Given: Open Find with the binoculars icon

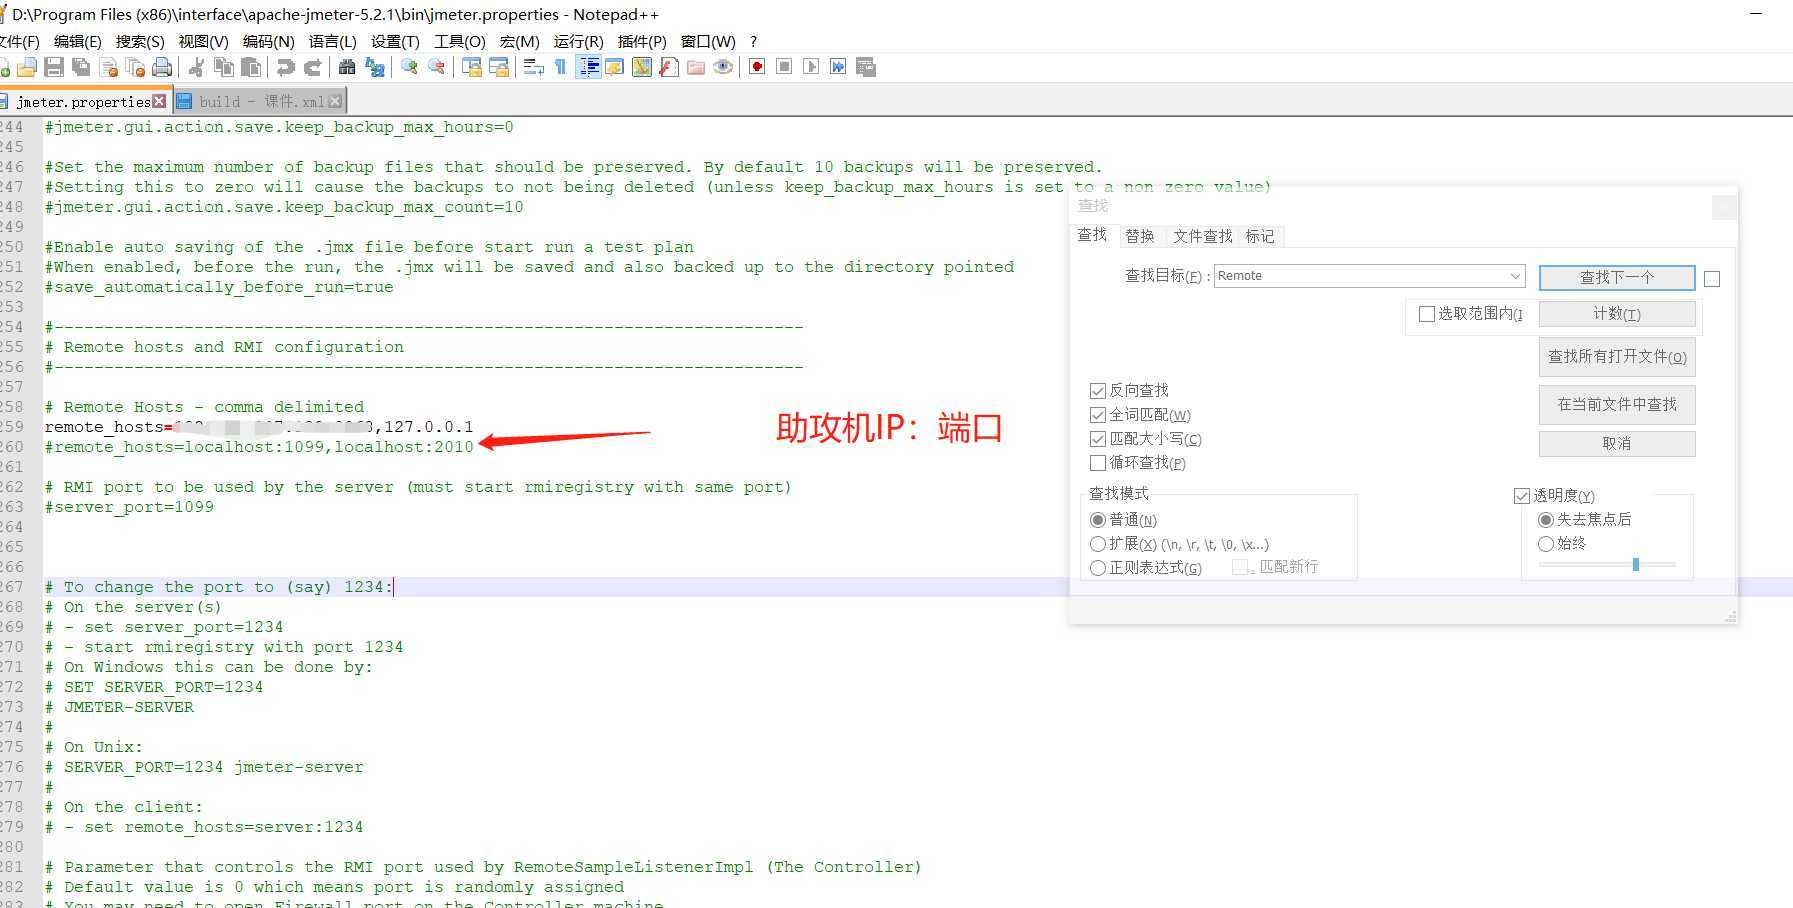Looking at the screenshot, I should (x=346, y=67).
